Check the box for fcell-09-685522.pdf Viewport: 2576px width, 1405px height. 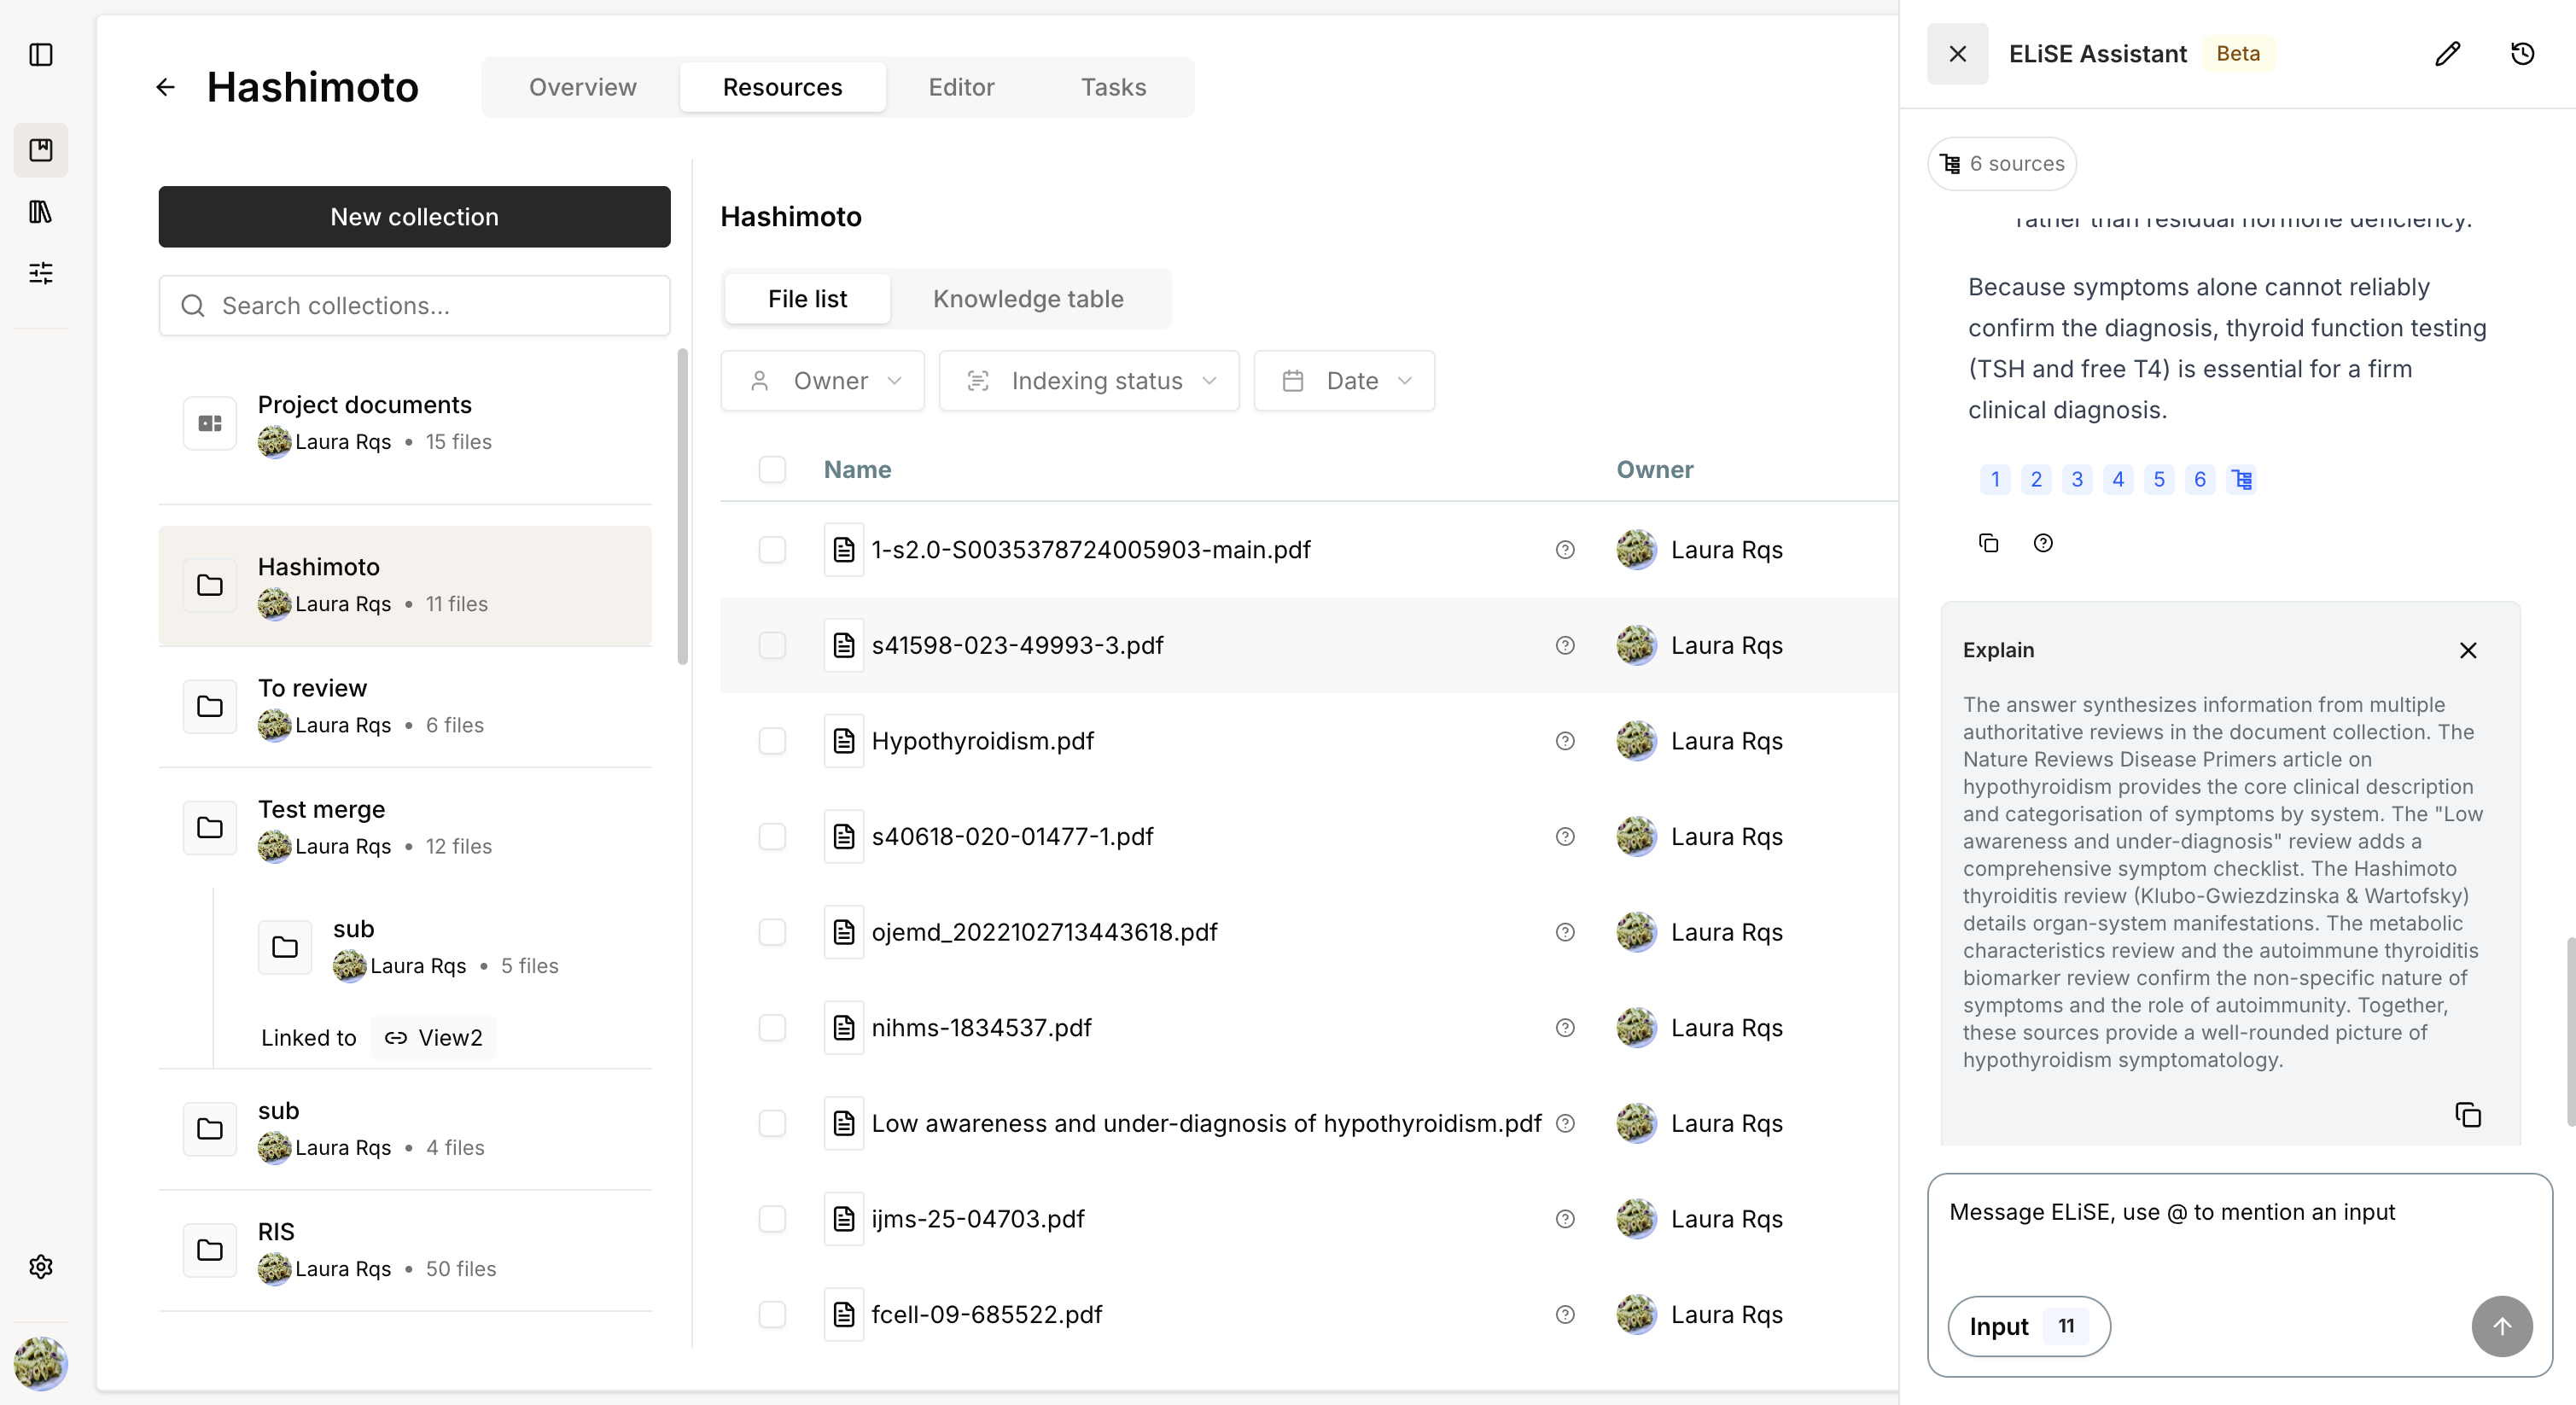coord(772,1314)
